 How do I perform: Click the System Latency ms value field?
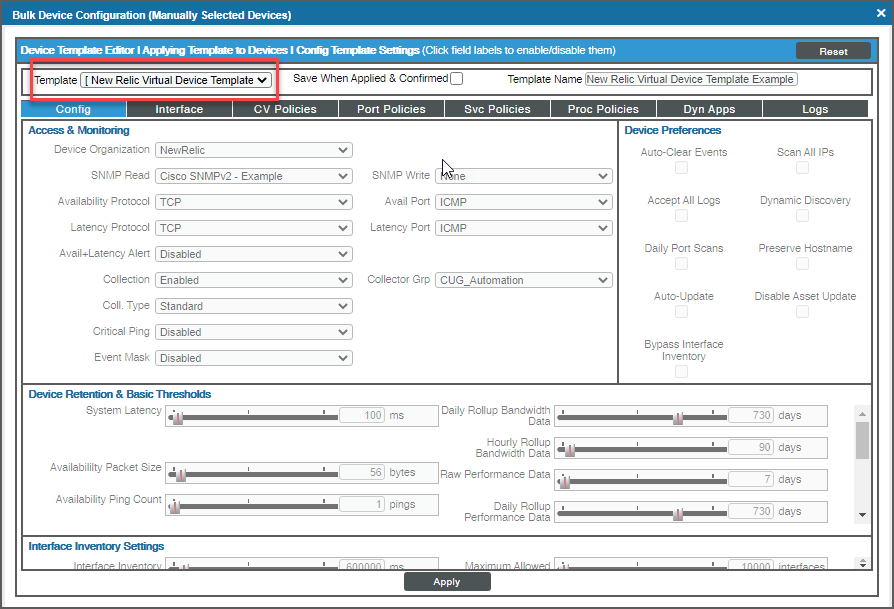[362, 415]
